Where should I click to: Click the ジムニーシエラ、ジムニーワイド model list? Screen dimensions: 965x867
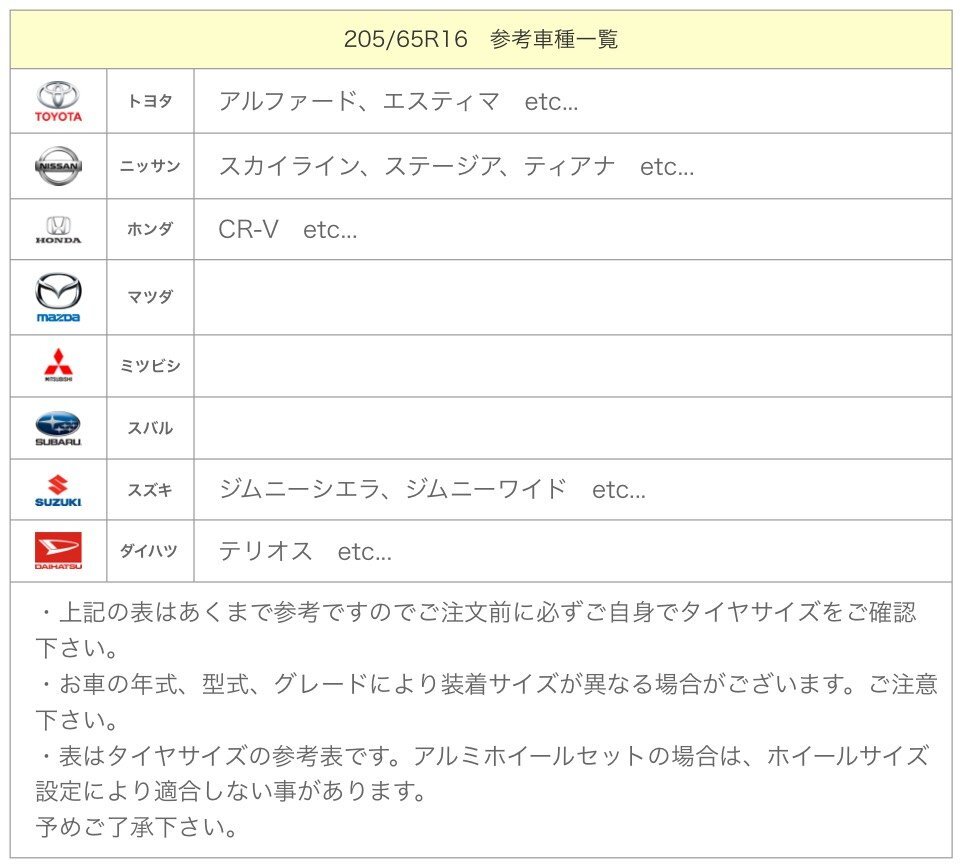(432, 490)
